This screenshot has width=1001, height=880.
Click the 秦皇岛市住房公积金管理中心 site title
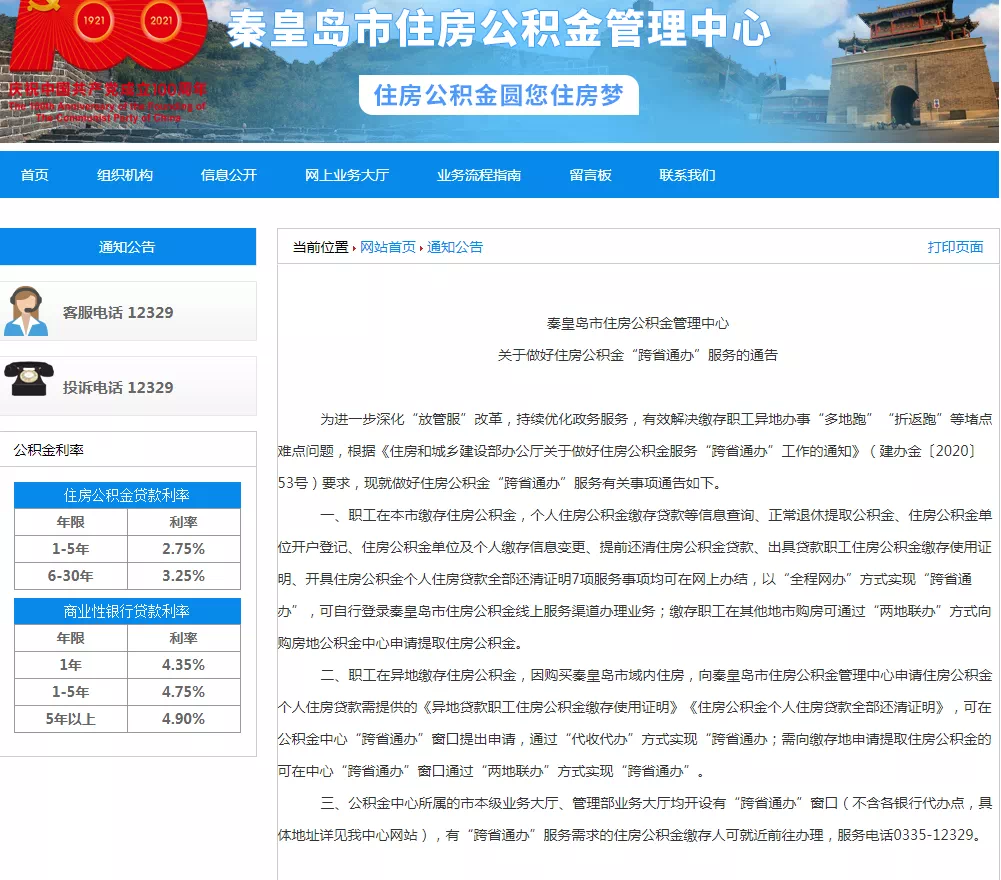pos(498,30)
